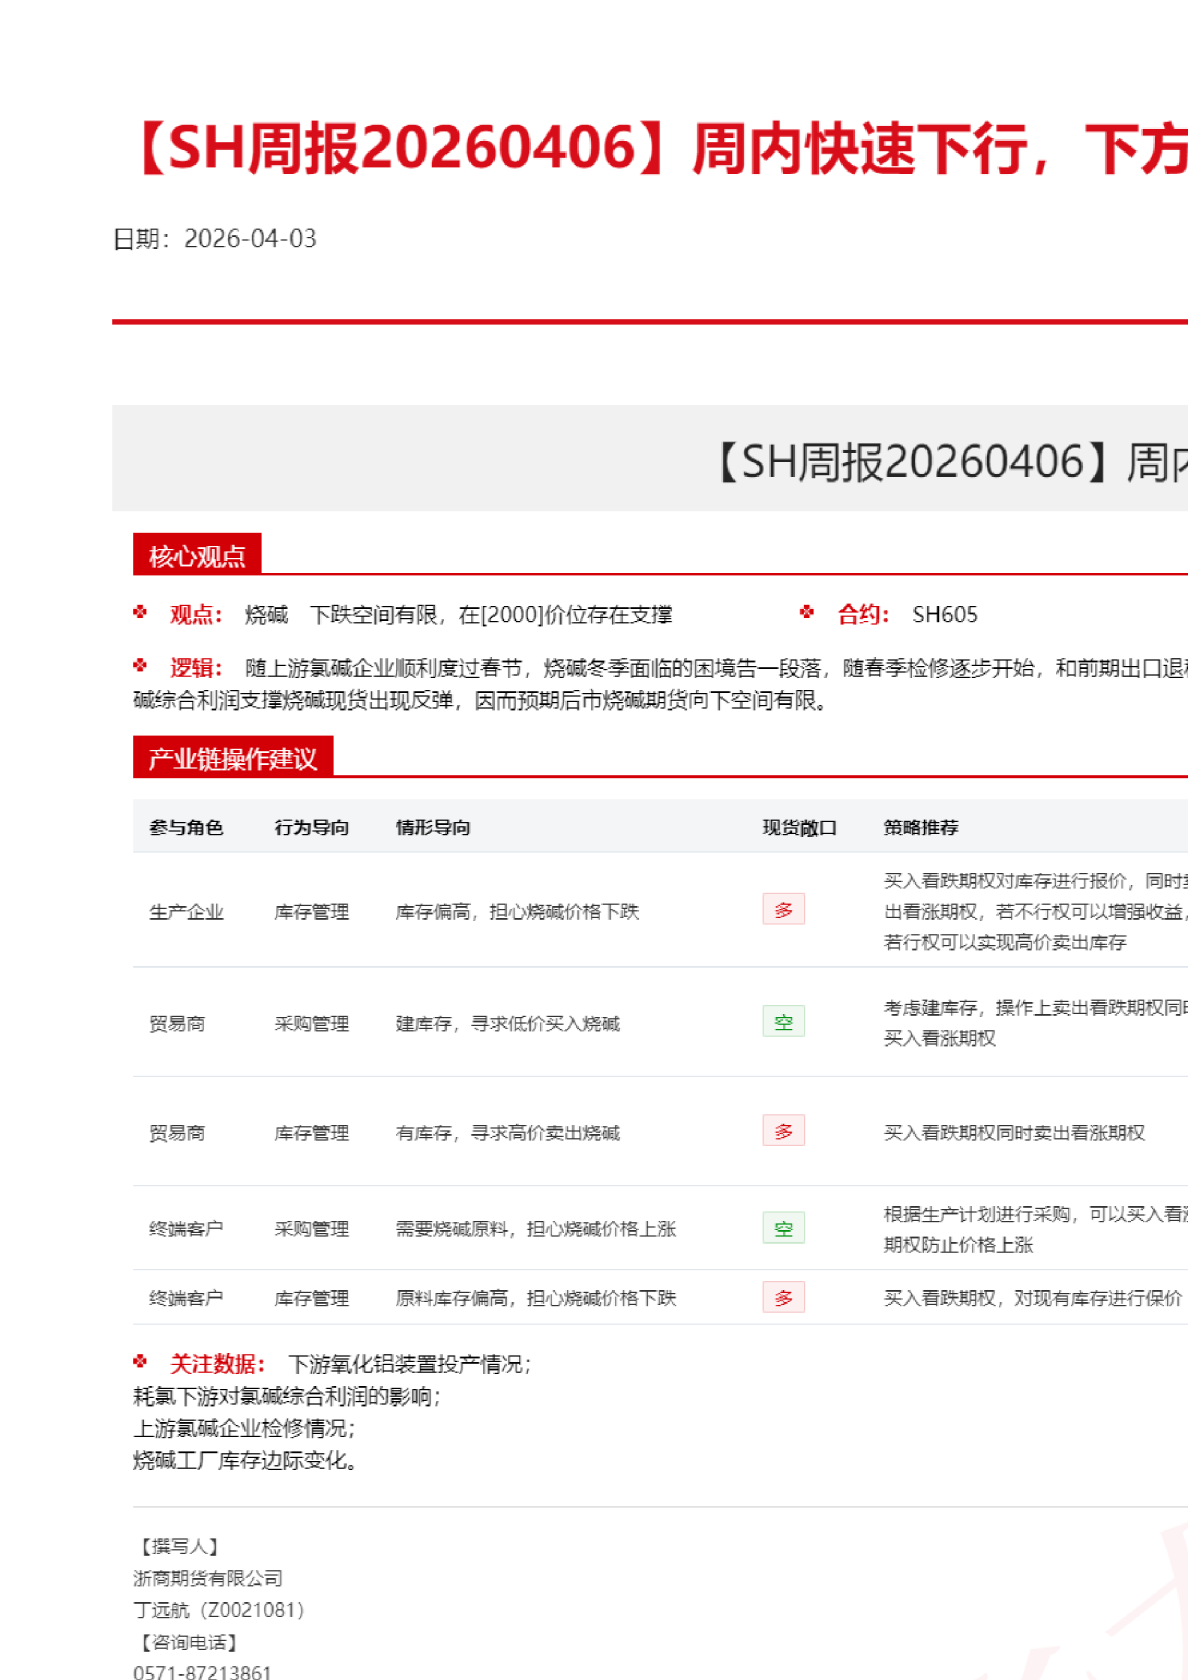Click the line 烧碱工厂库存边际变化
Screen dimensions: 1188x1680
245,1461
